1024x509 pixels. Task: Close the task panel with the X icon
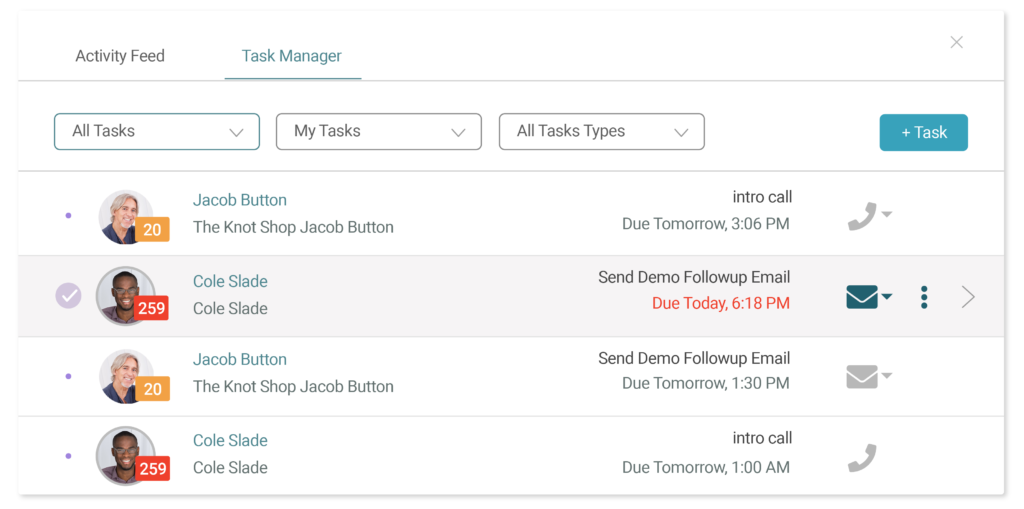click(957, 42)
